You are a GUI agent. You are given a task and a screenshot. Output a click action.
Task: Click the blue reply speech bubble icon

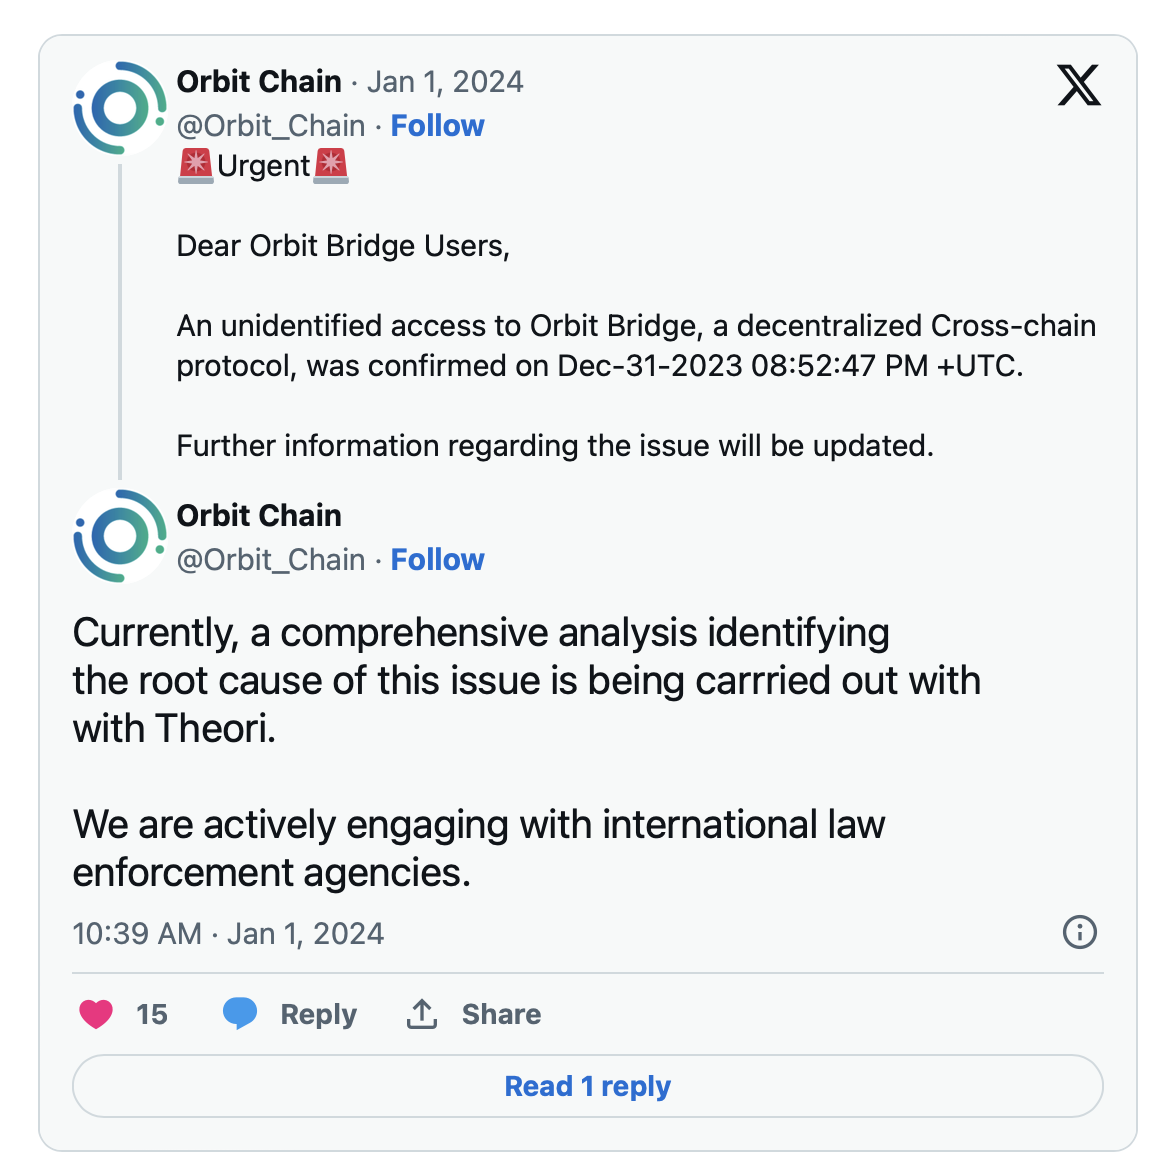coord(240,1014)
